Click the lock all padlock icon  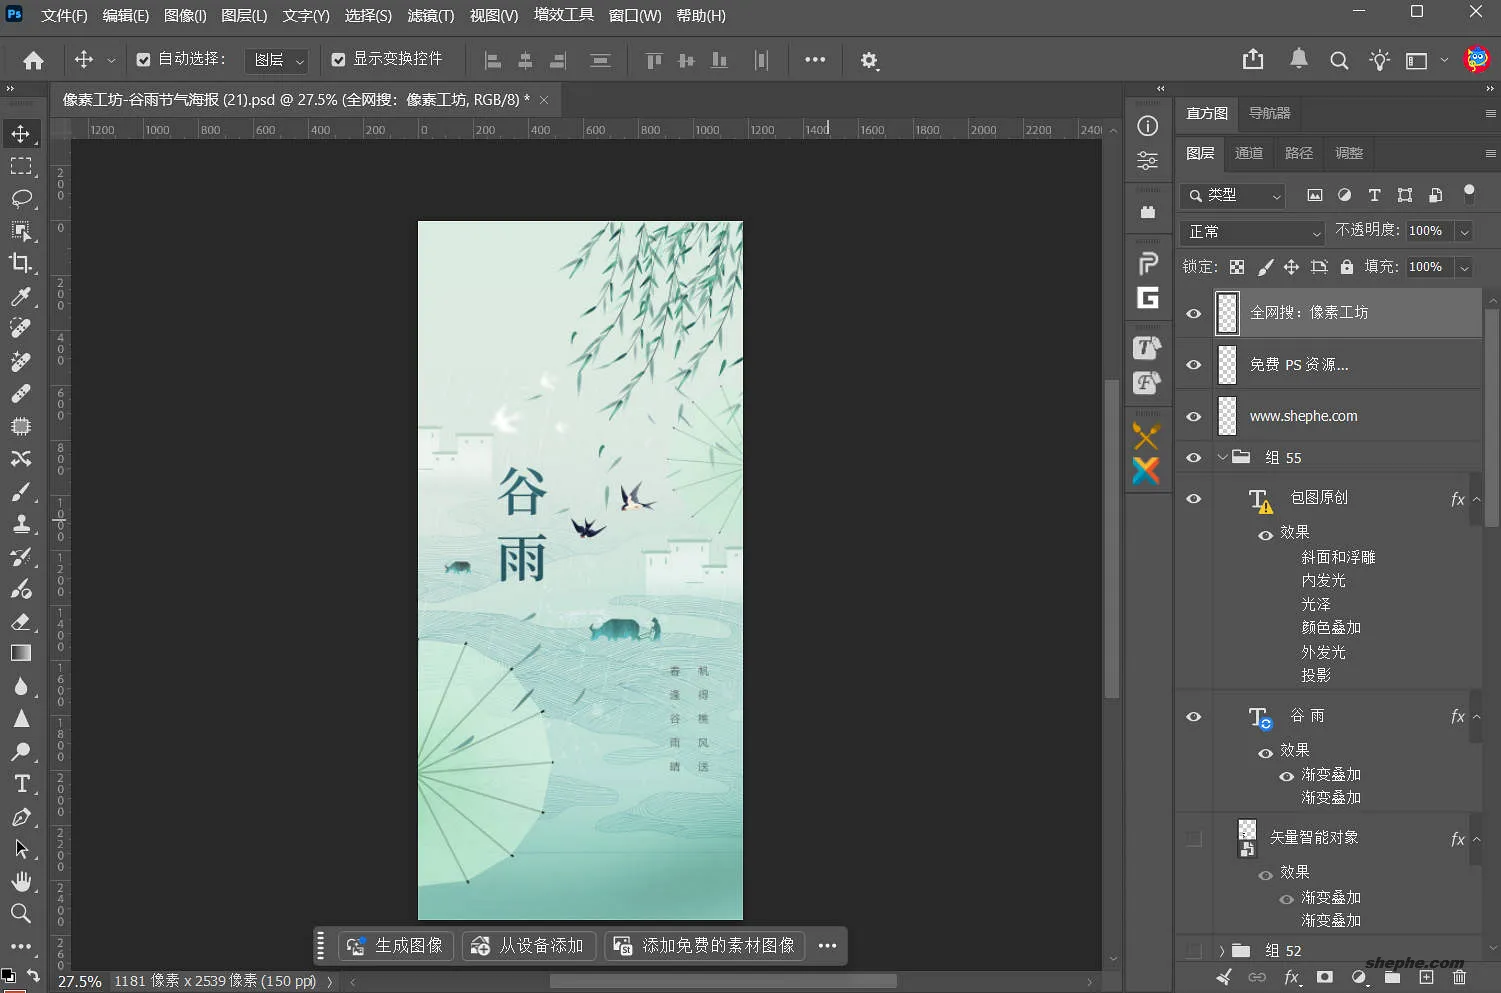(1347, 267)
